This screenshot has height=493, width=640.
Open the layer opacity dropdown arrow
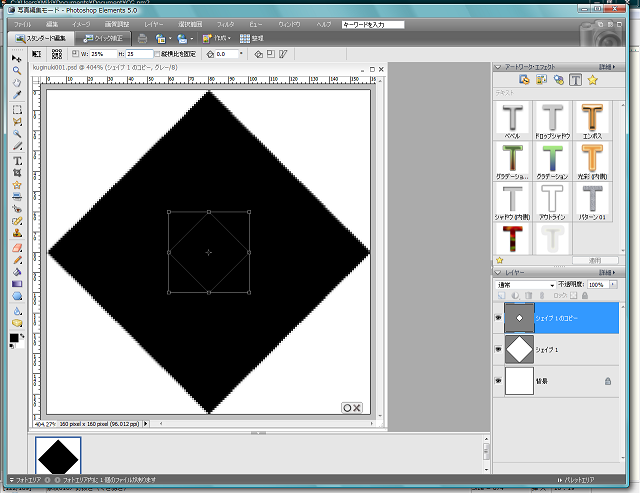[615, 285]
